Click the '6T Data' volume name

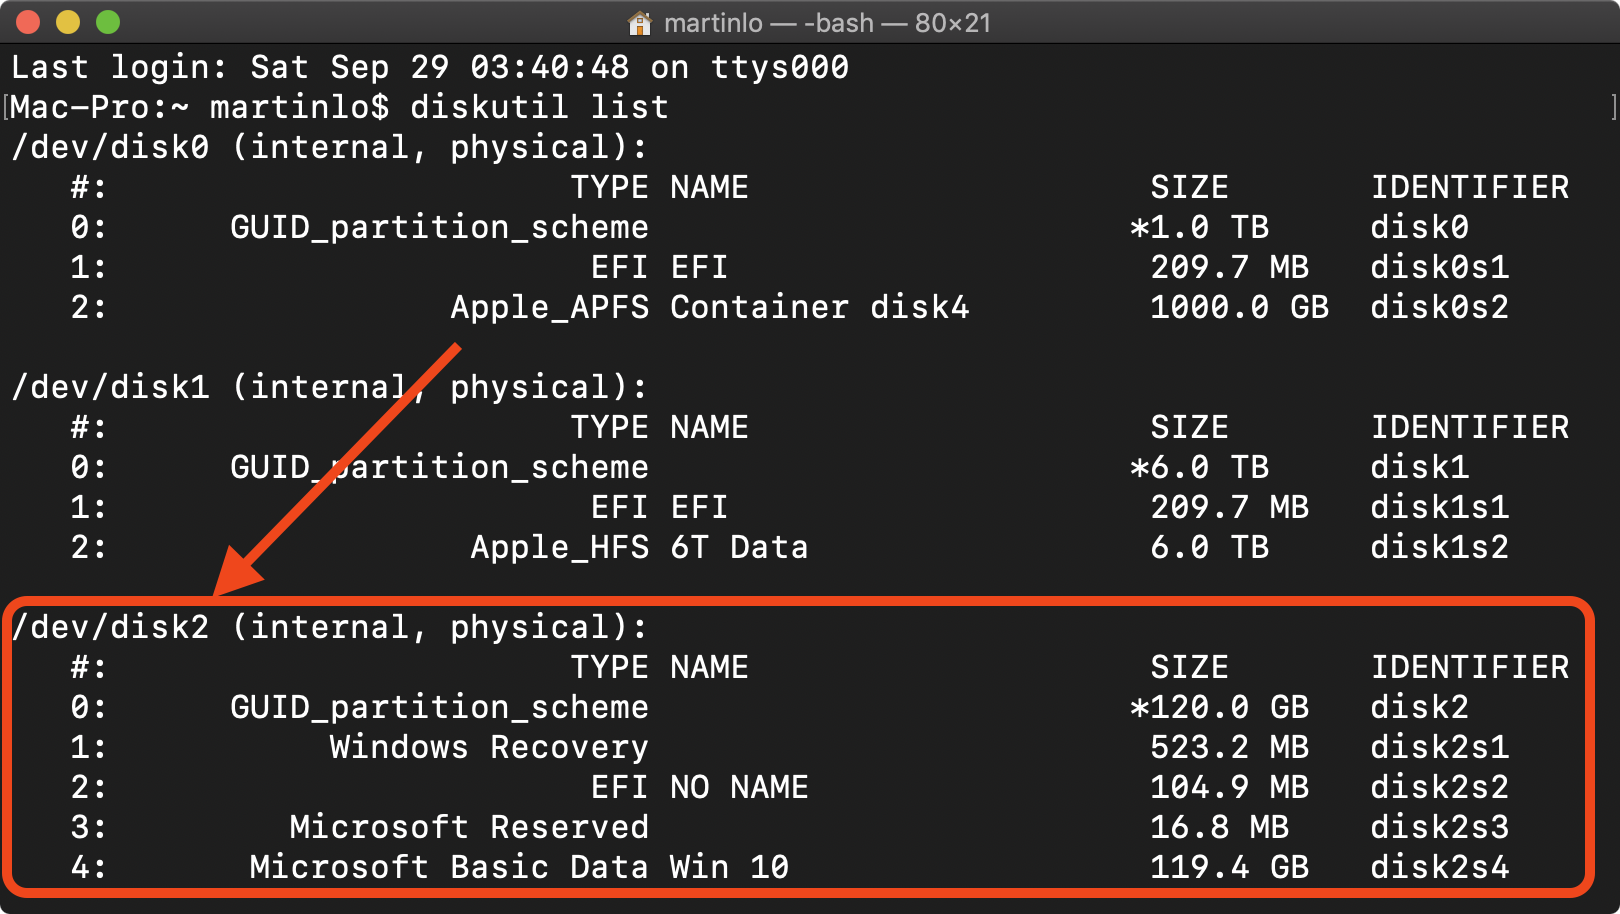coord(739,547)
